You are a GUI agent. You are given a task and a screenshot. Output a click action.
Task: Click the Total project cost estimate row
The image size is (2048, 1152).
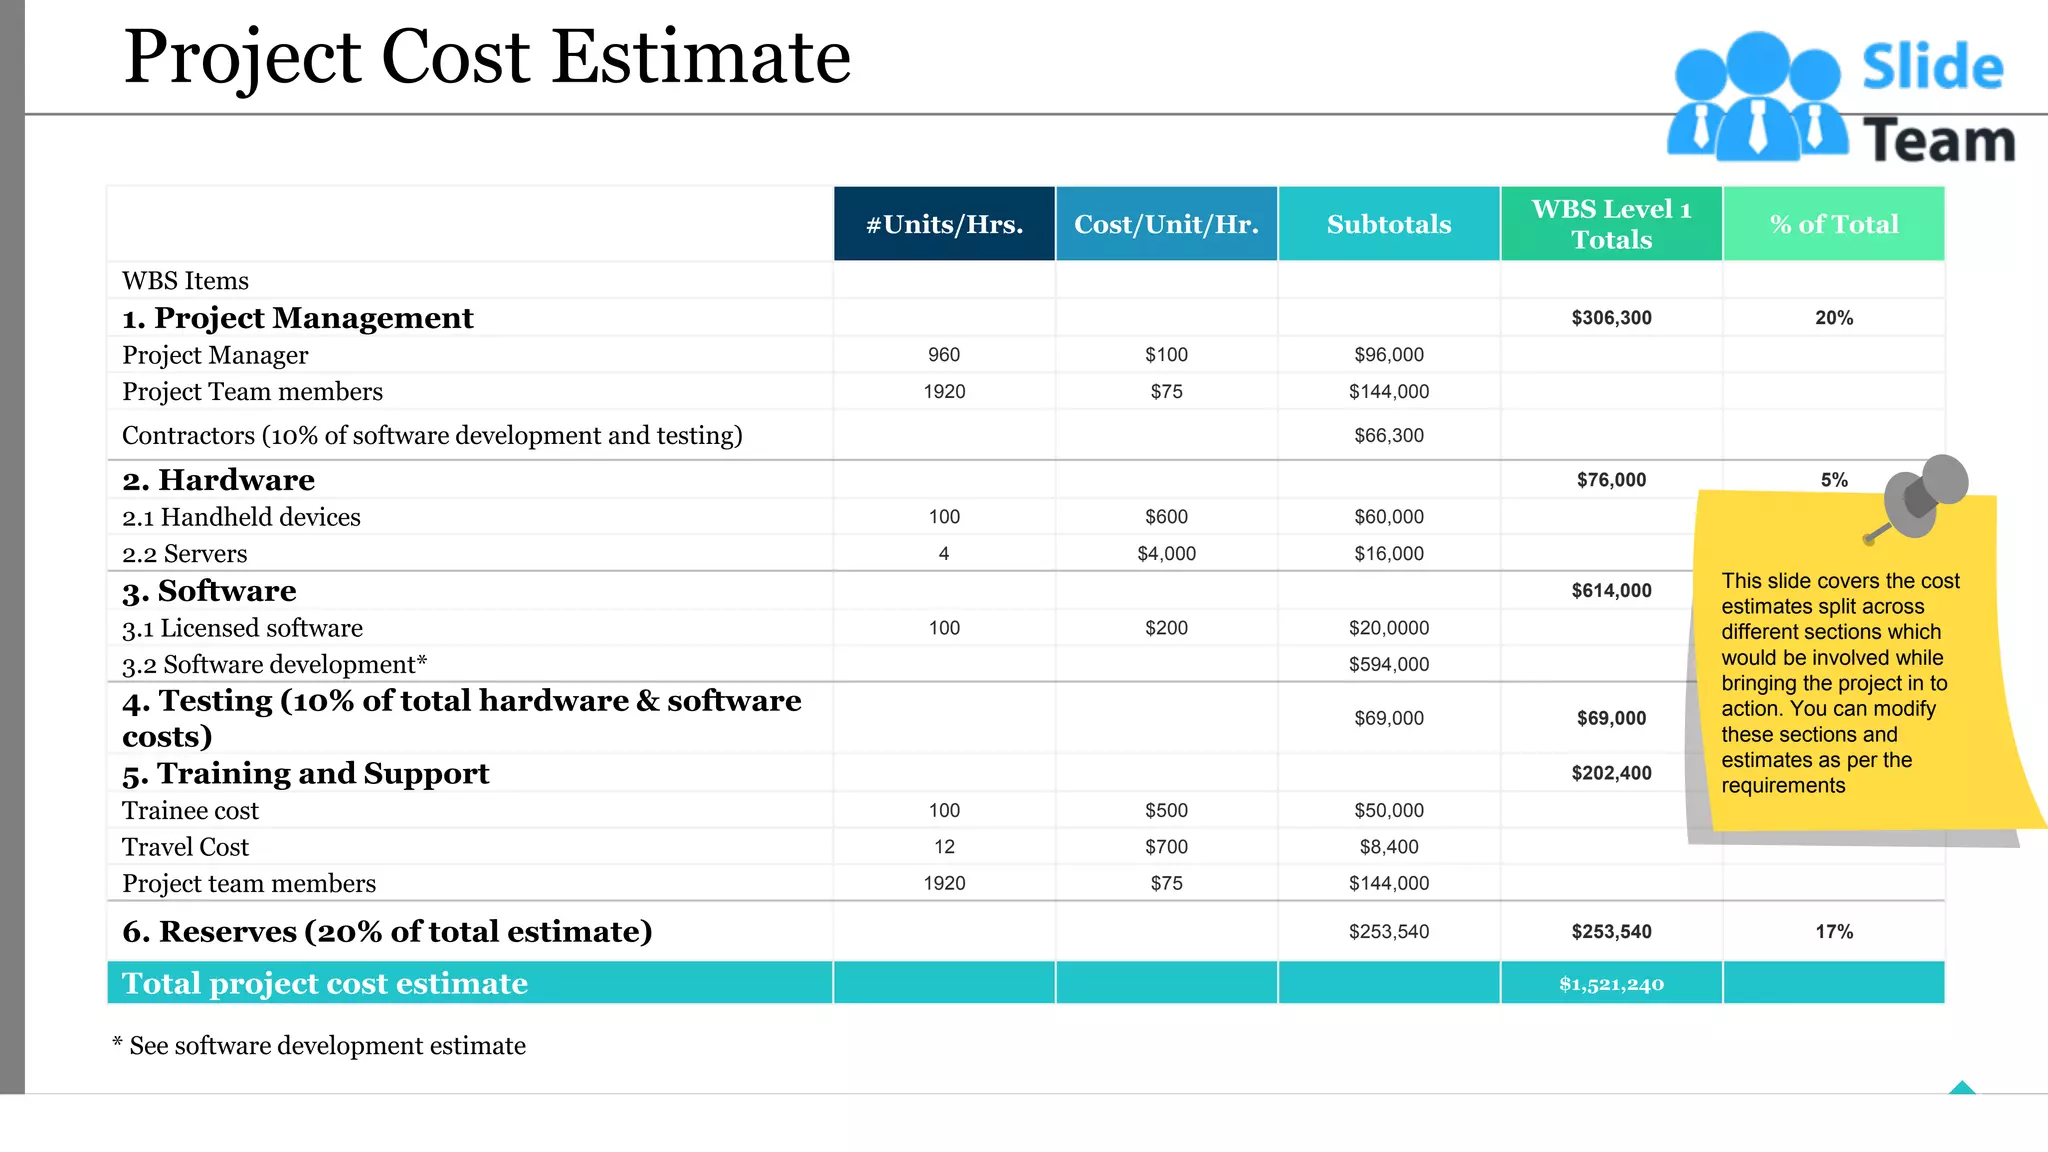(325, 983)
